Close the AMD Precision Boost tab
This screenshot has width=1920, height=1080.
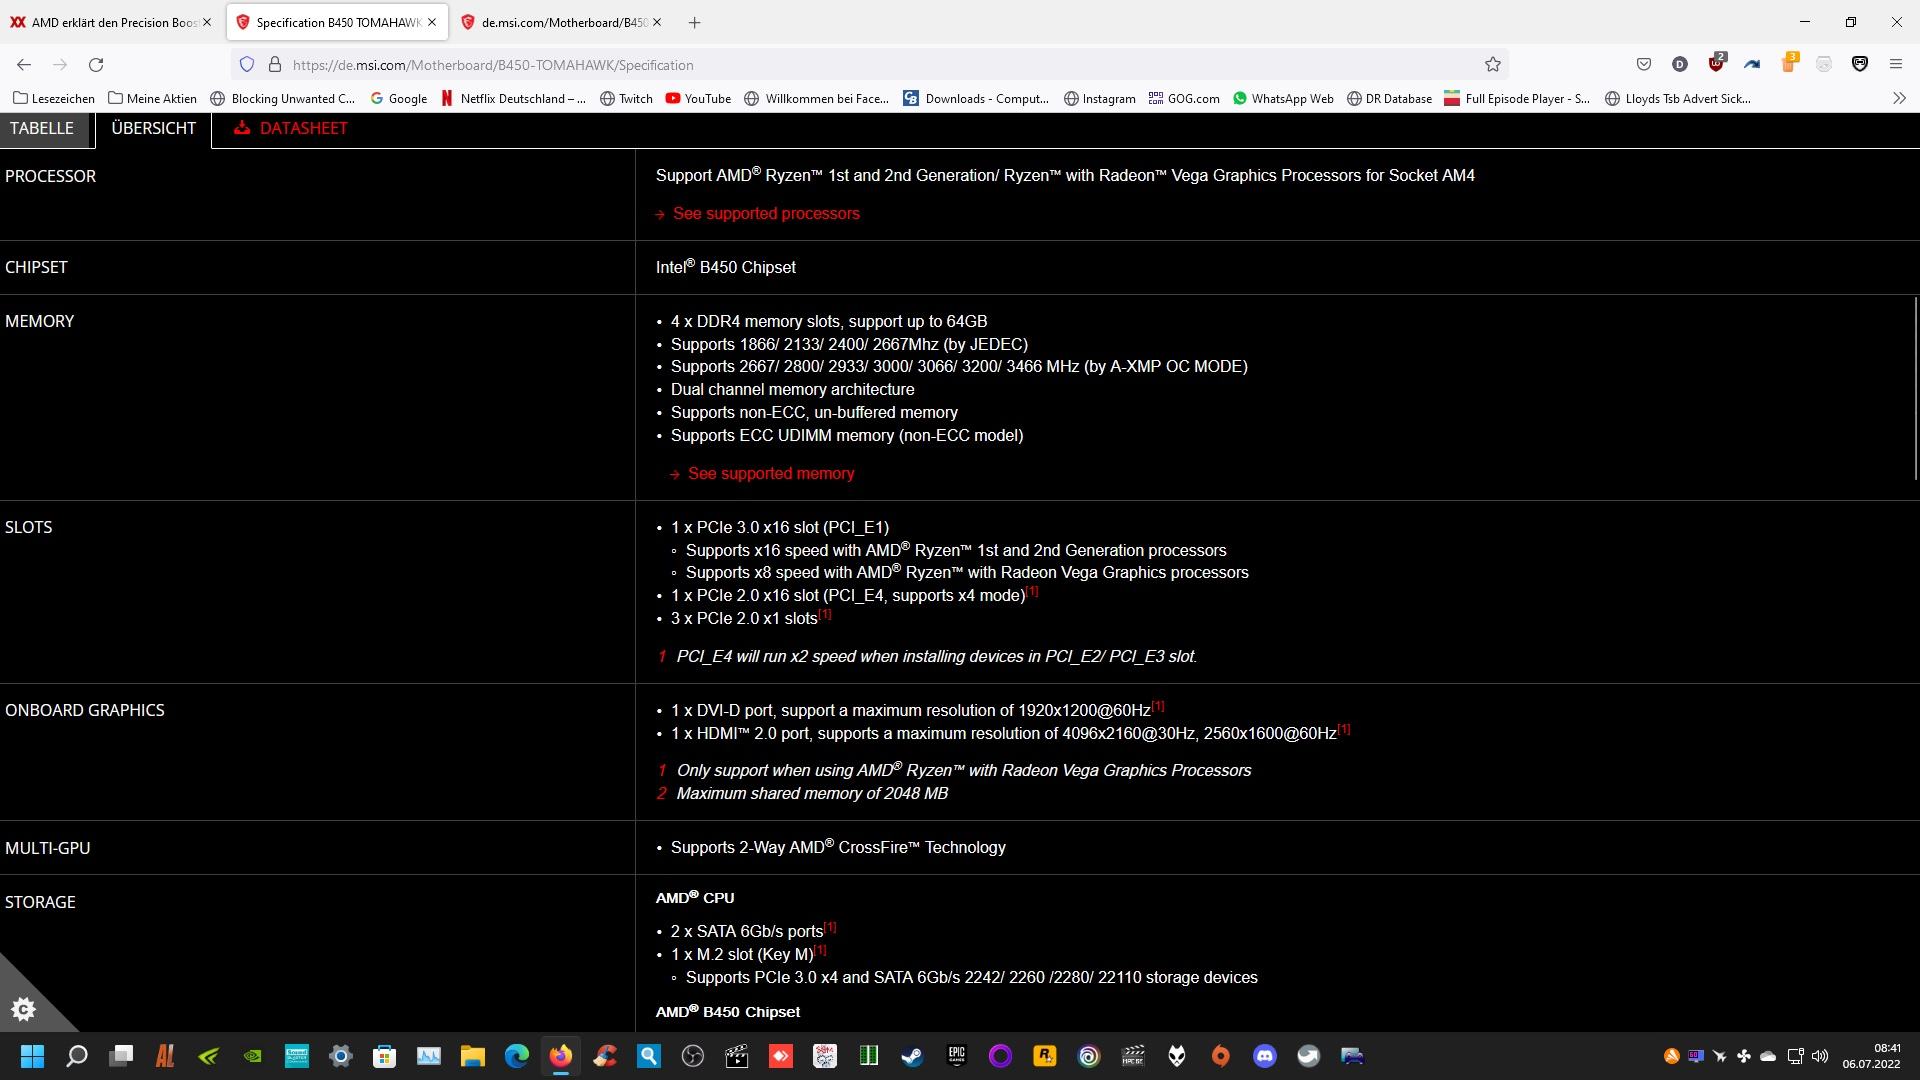pos(207,22)
